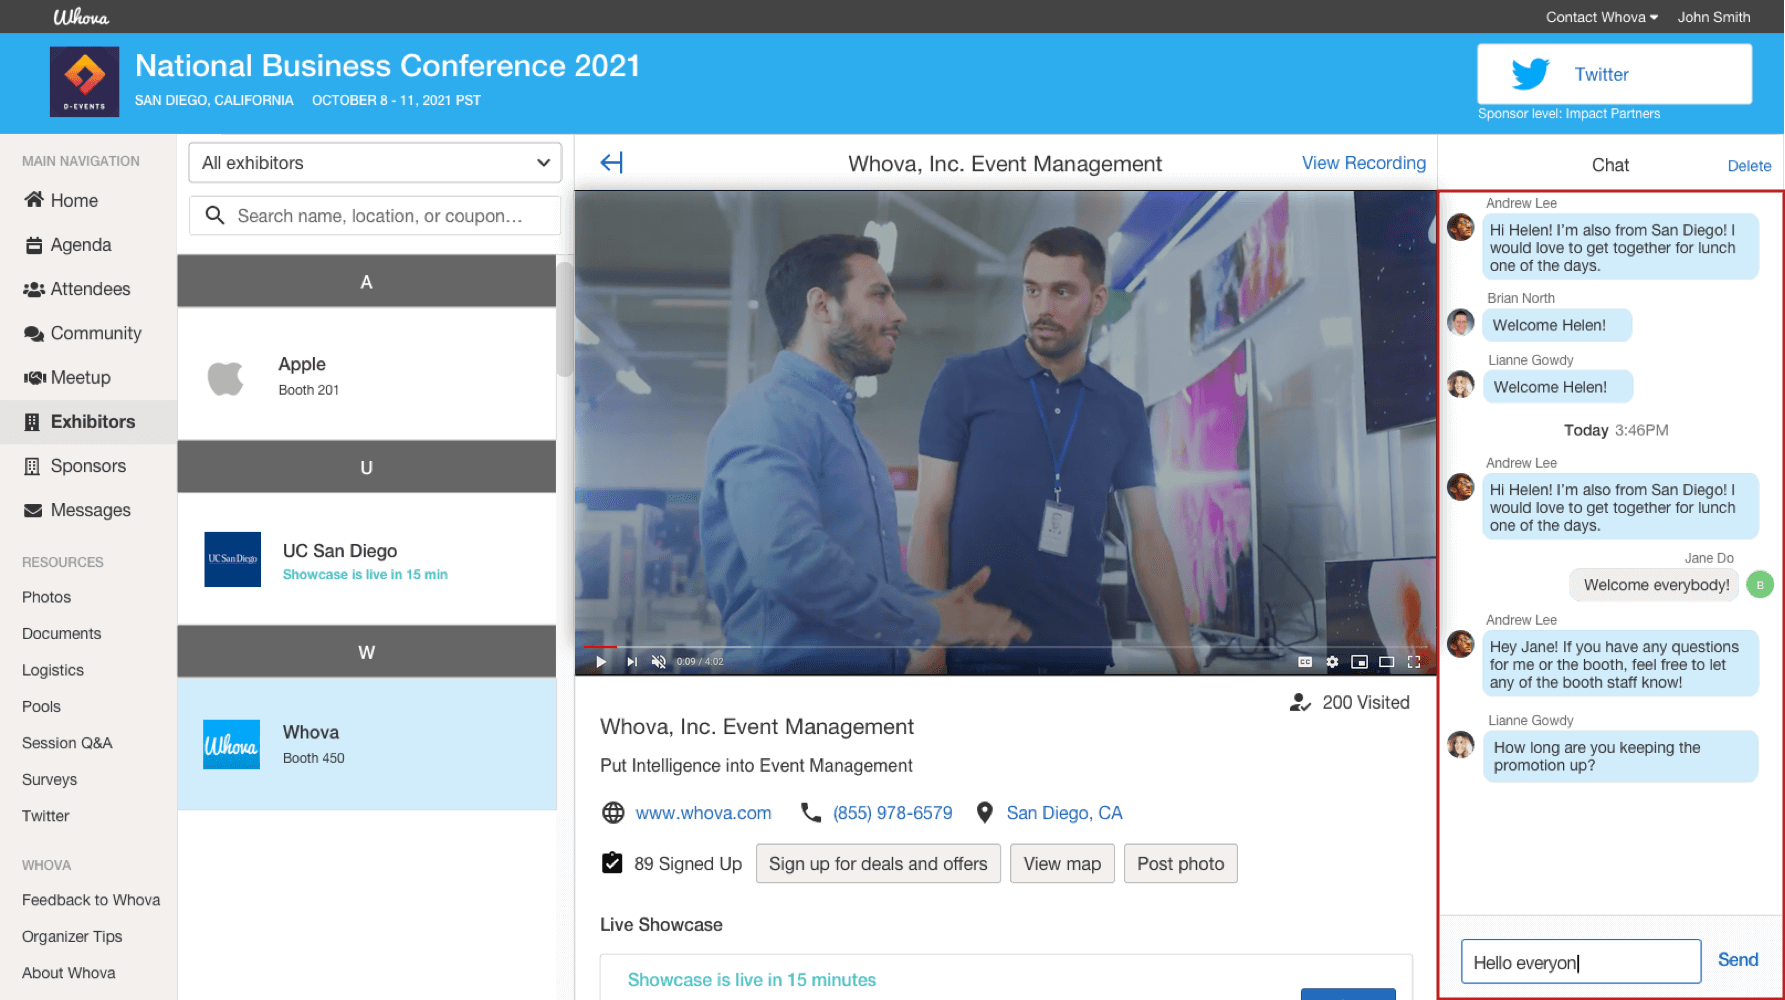Toggle the Signed Up checkbox
This screenshot has width=1785, height=1000.
[x=612, y=863]
